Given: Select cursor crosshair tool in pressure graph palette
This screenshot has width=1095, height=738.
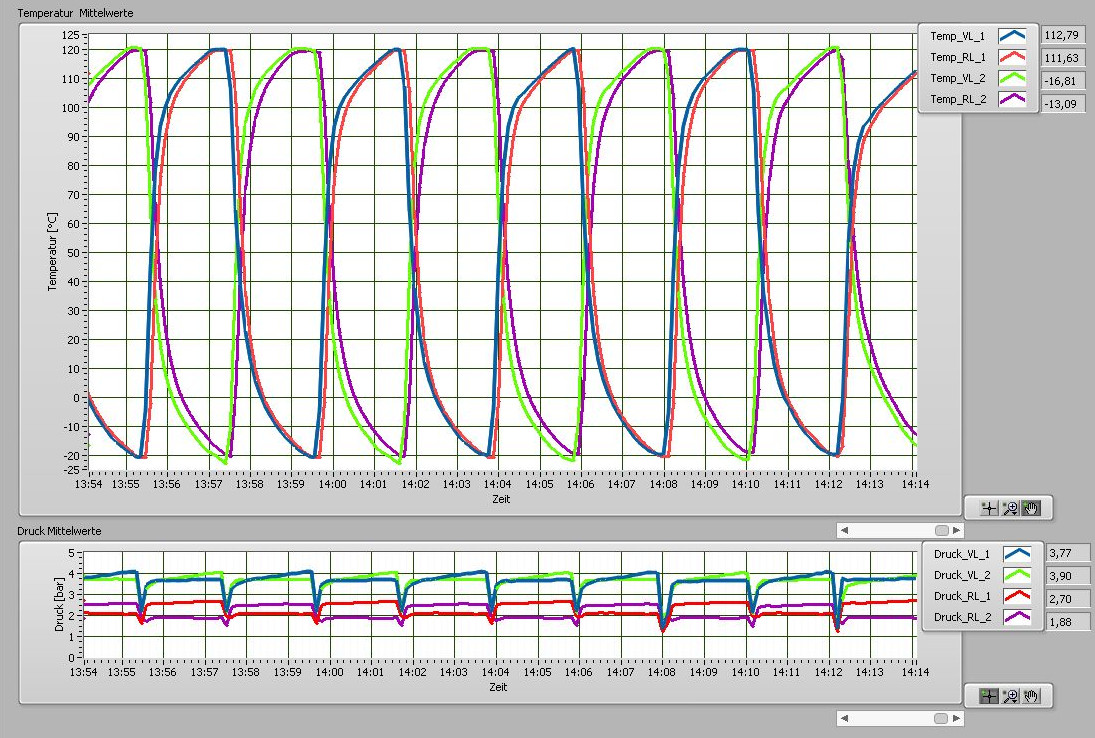Looking at the screenshot, I should tap(988, 696).
